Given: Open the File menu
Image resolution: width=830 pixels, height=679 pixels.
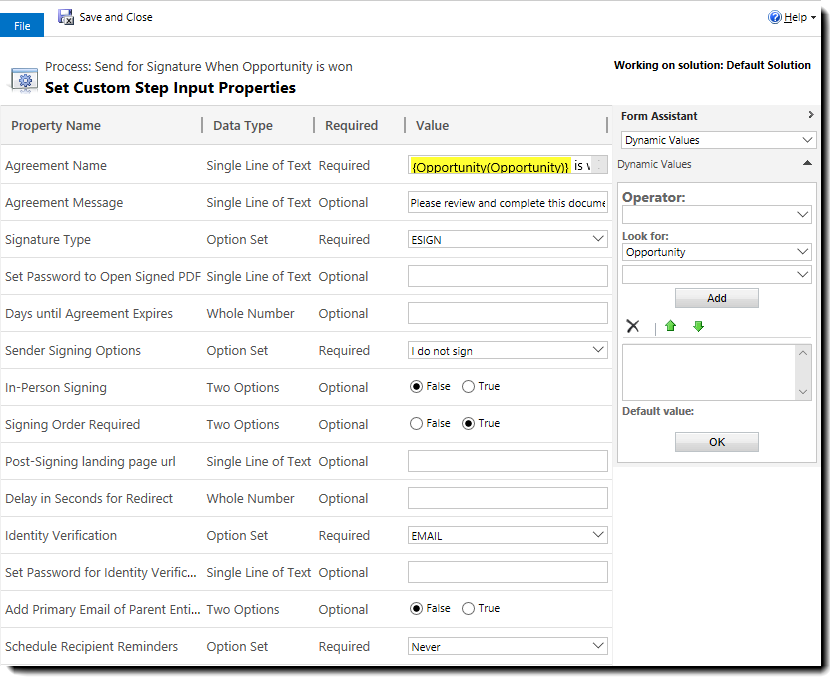Looking at the screenshot, I should [x=22, y=24].
